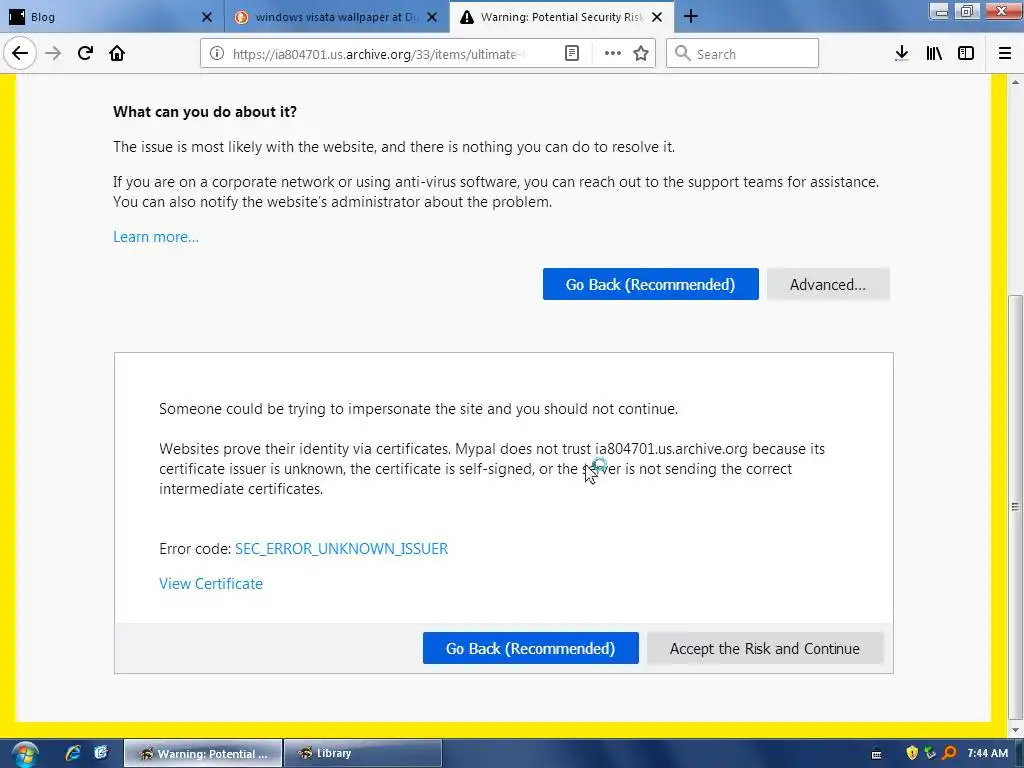
Task: Click the keyboard icon in system tray
Action: [x=876, y=754]
